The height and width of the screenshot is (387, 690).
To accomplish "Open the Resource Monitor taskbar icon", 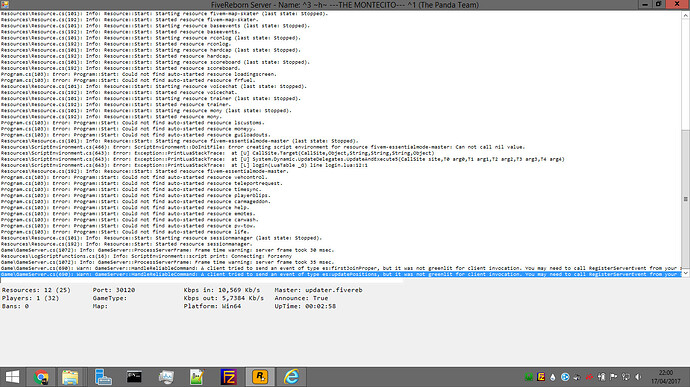I will [166, 377].
